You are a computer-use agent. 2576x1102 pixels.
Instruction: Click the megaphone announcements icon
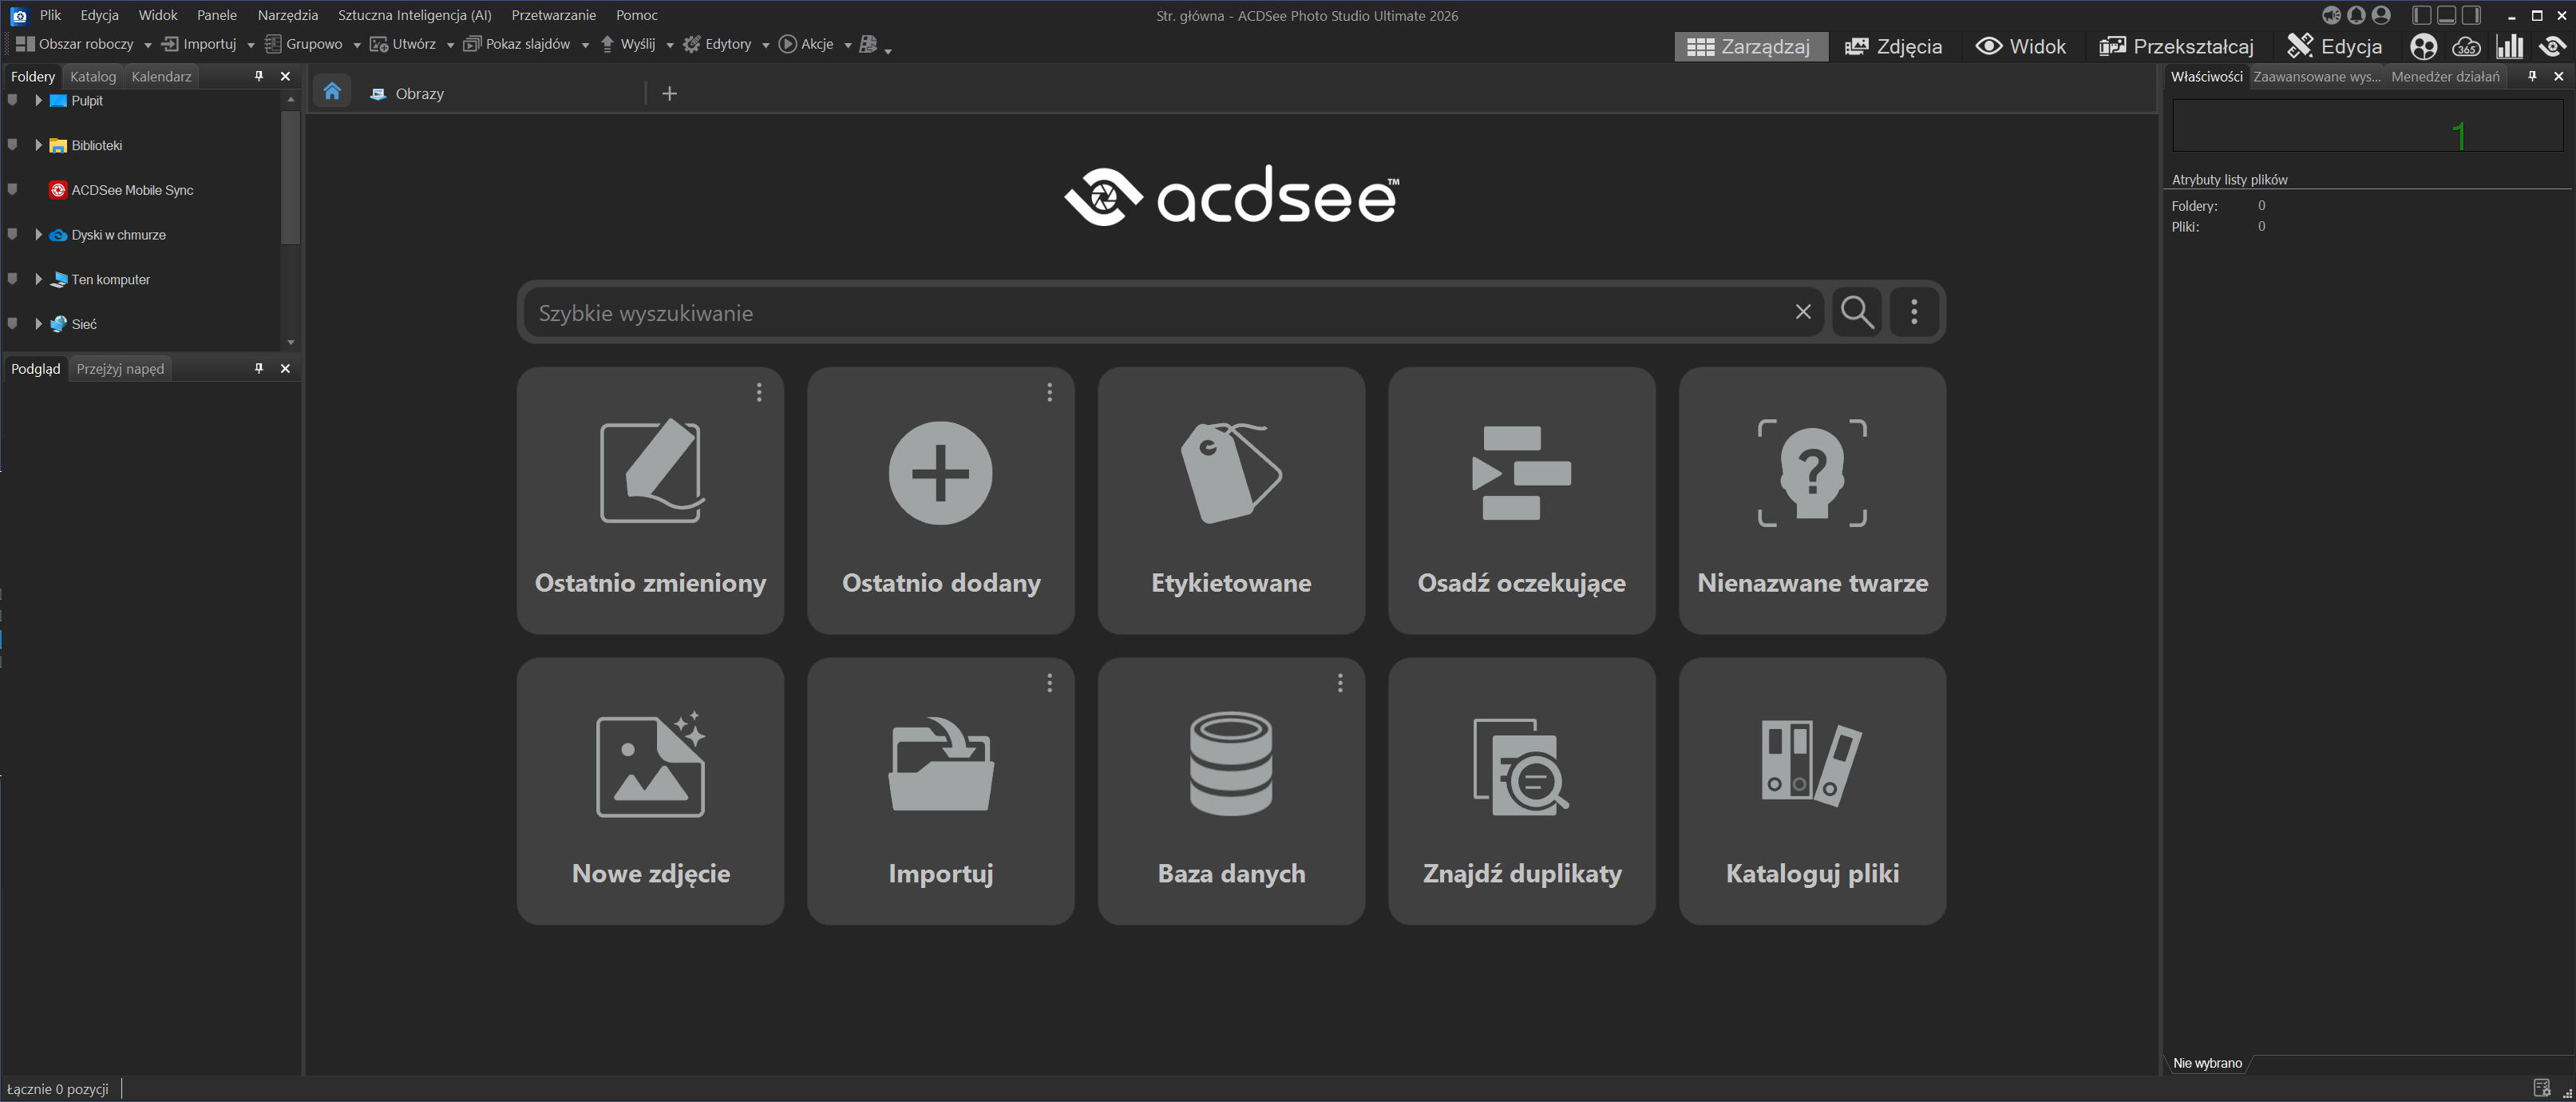[2331, 15]
